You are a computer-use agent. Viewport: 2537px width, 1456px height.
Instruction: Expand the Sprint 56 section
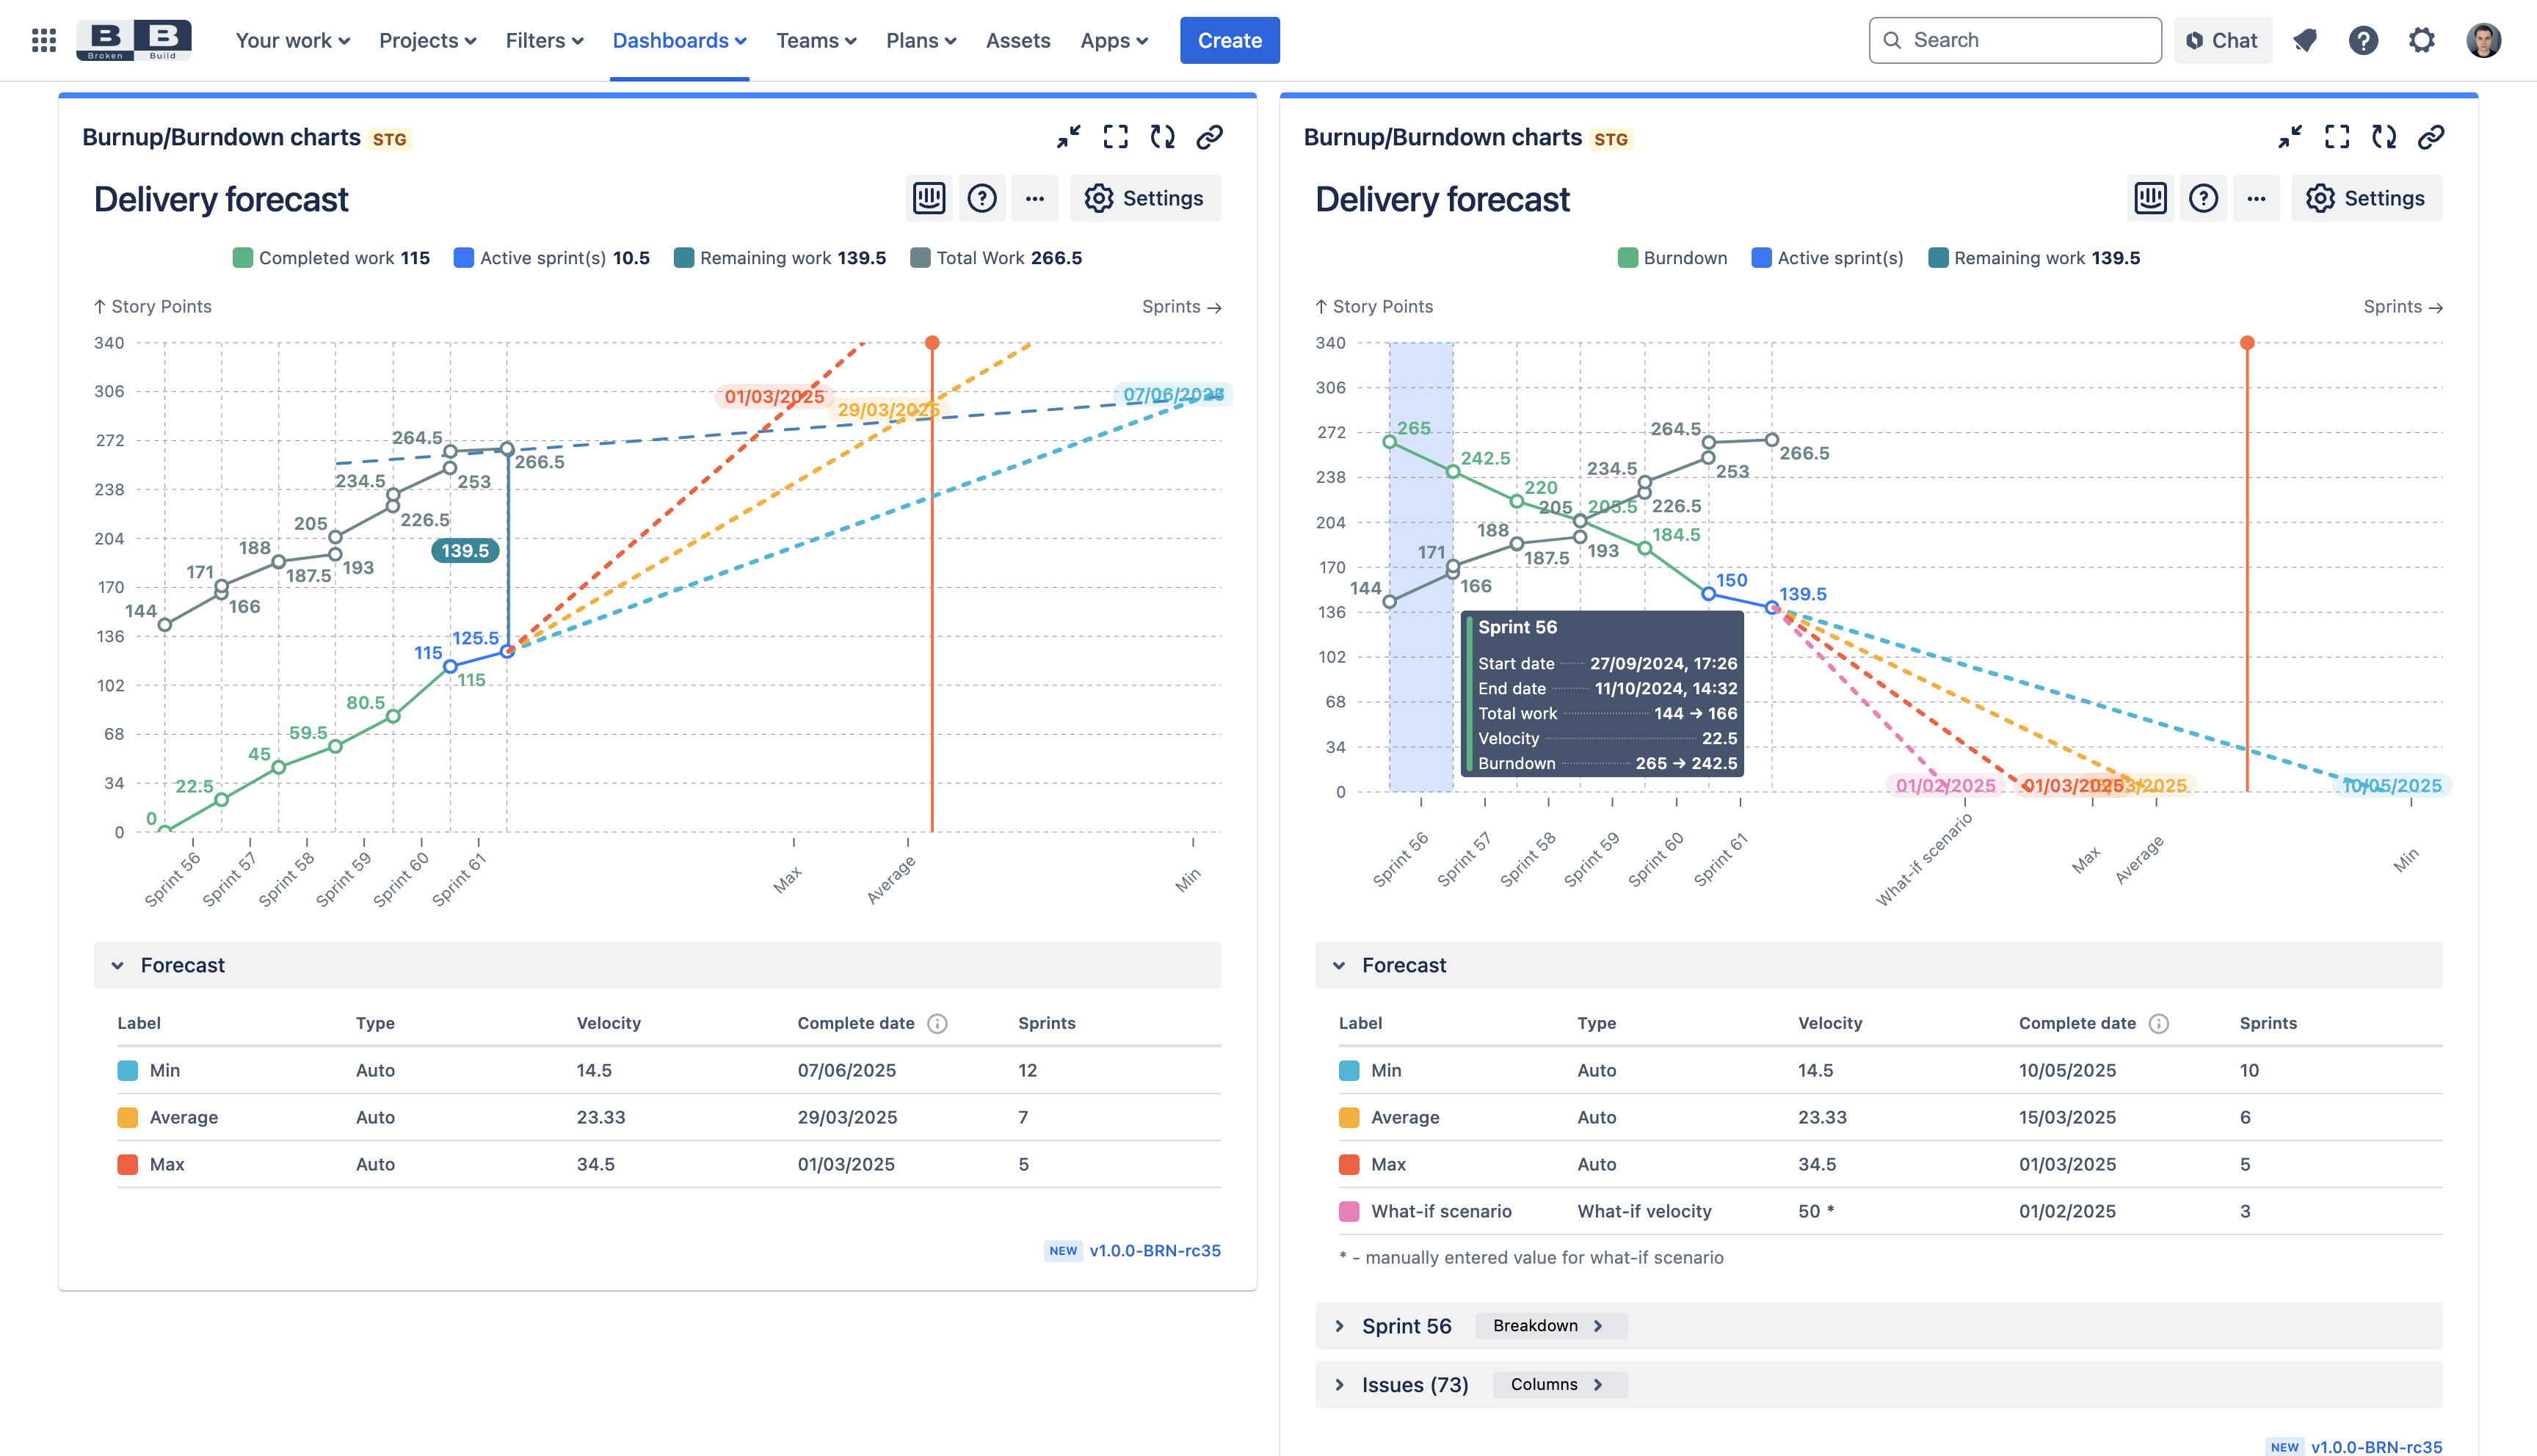tap(1339, 1326)
